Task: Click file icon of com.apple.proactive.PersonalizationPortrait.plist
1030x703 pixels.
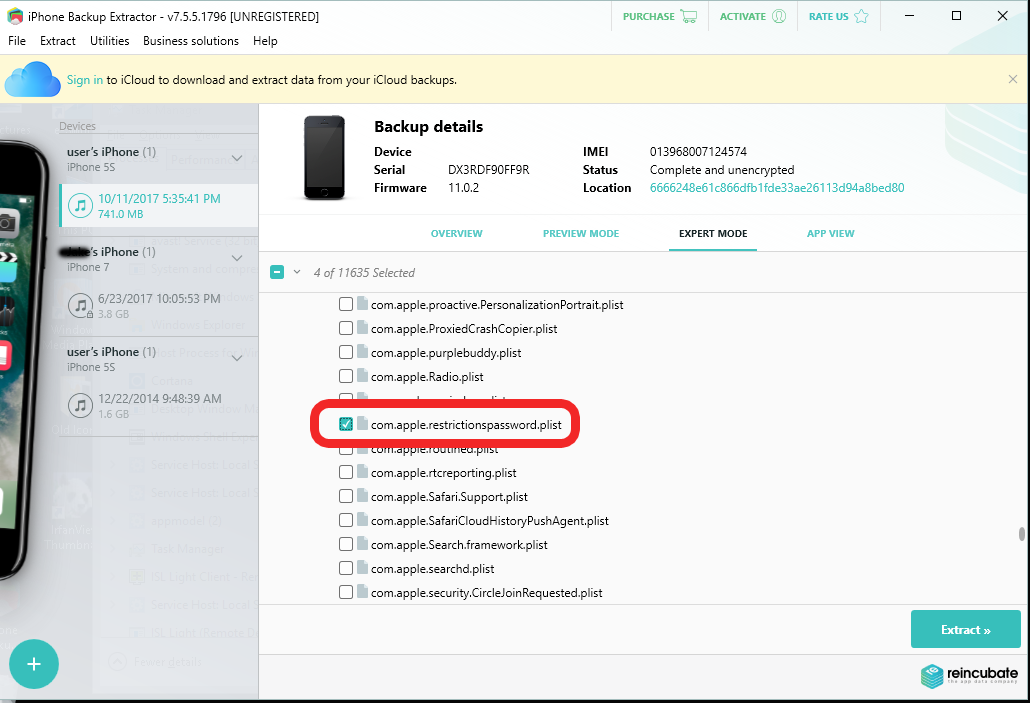Action: click(363, 304)
